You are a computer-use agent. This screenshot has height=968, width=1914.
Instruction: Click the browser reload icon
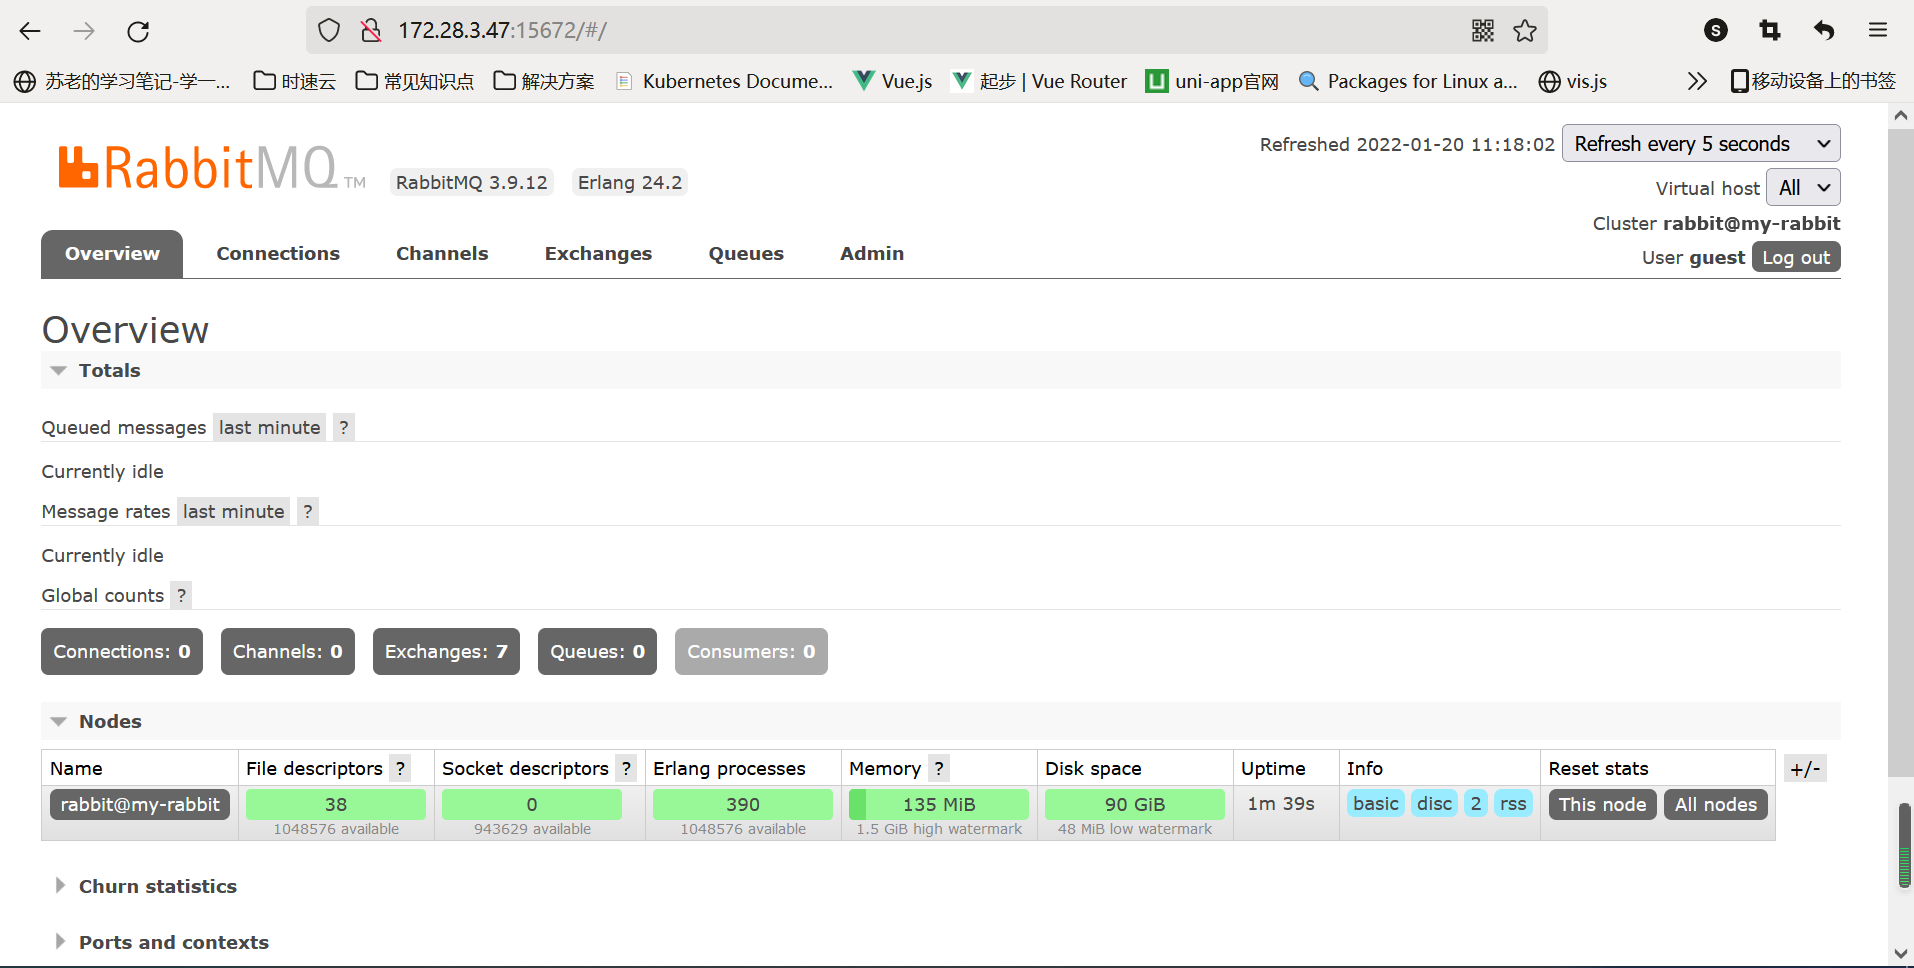tap(138, 31)
